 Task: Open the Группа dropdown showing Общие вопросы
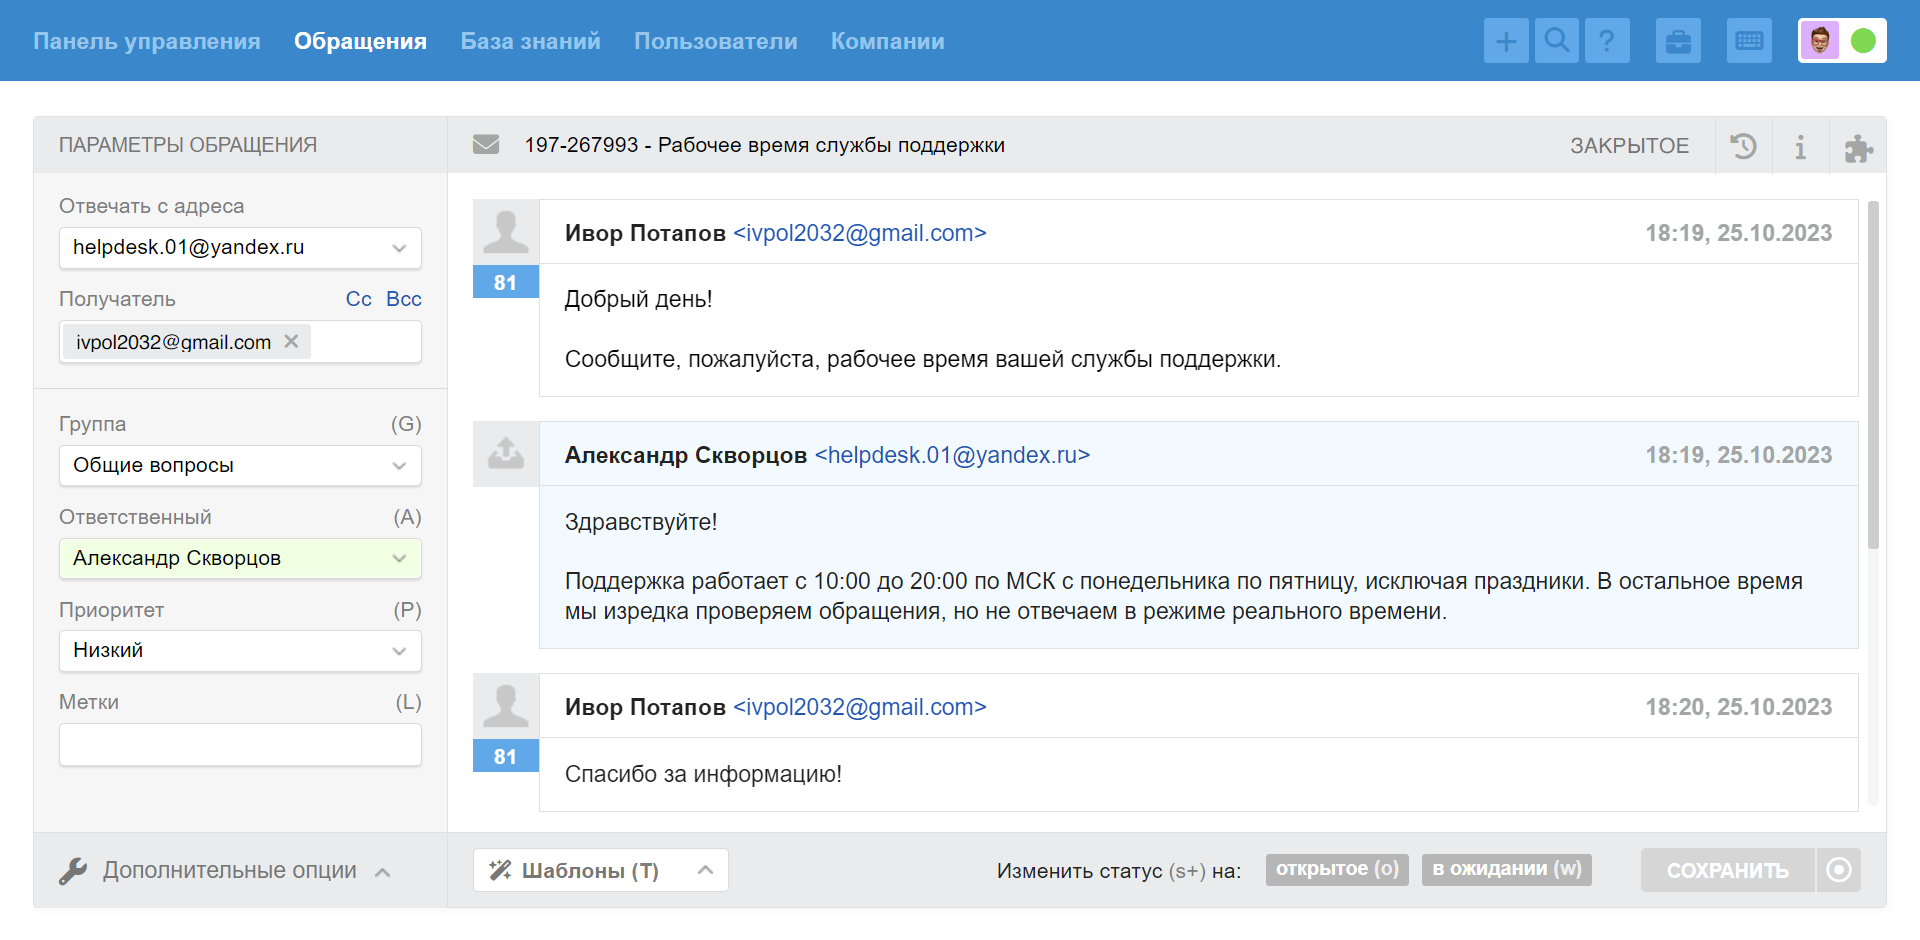point(240,465)
